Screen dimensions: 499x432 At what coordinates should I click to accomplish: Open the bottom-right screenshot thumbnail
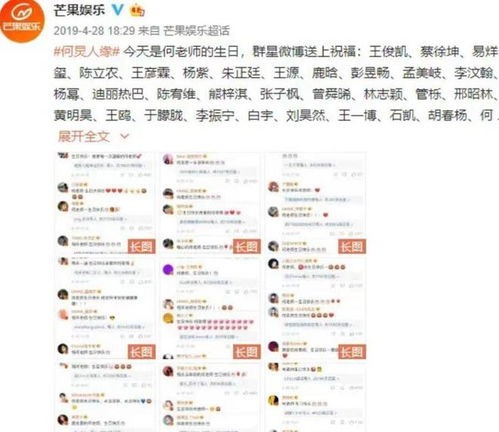[316, 397]
